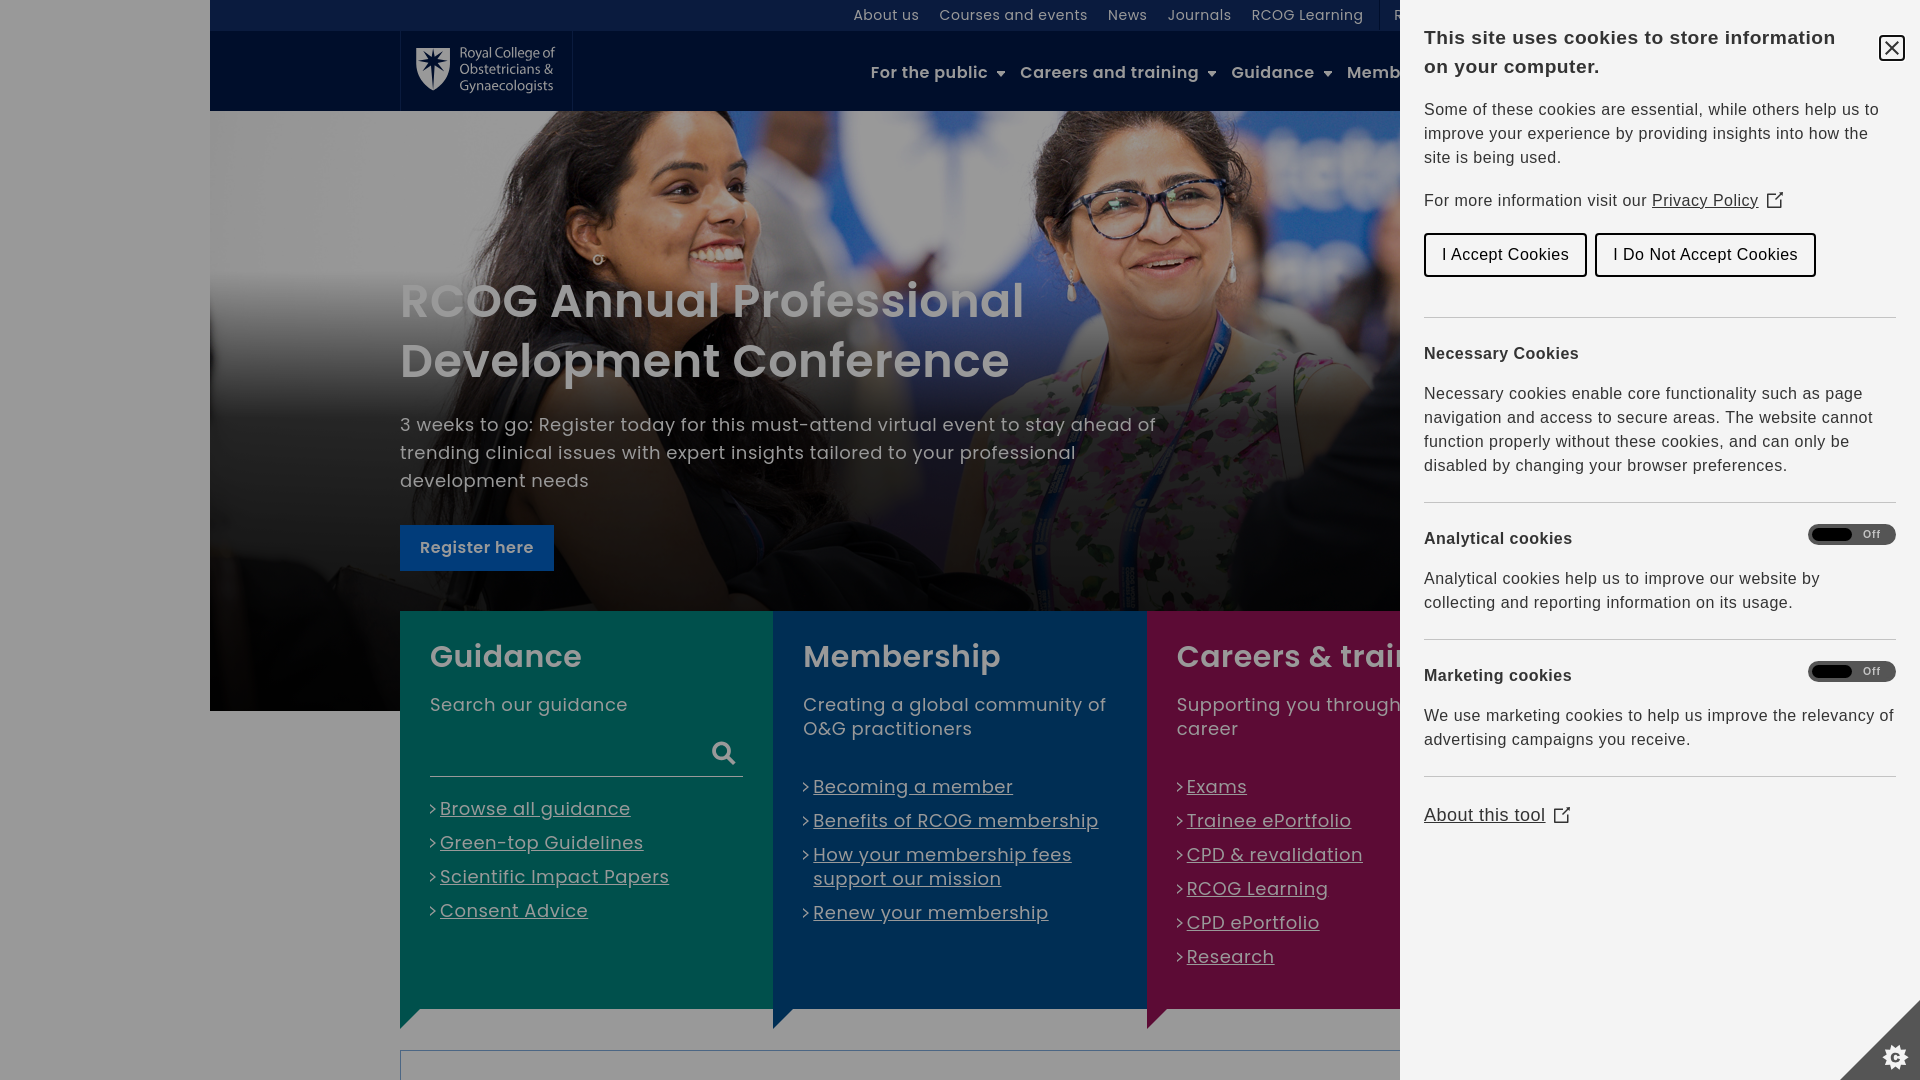Open Consent Advice link
Image resolution: width=1920 pixels, height=1080 pixels.
pos(514,911)
